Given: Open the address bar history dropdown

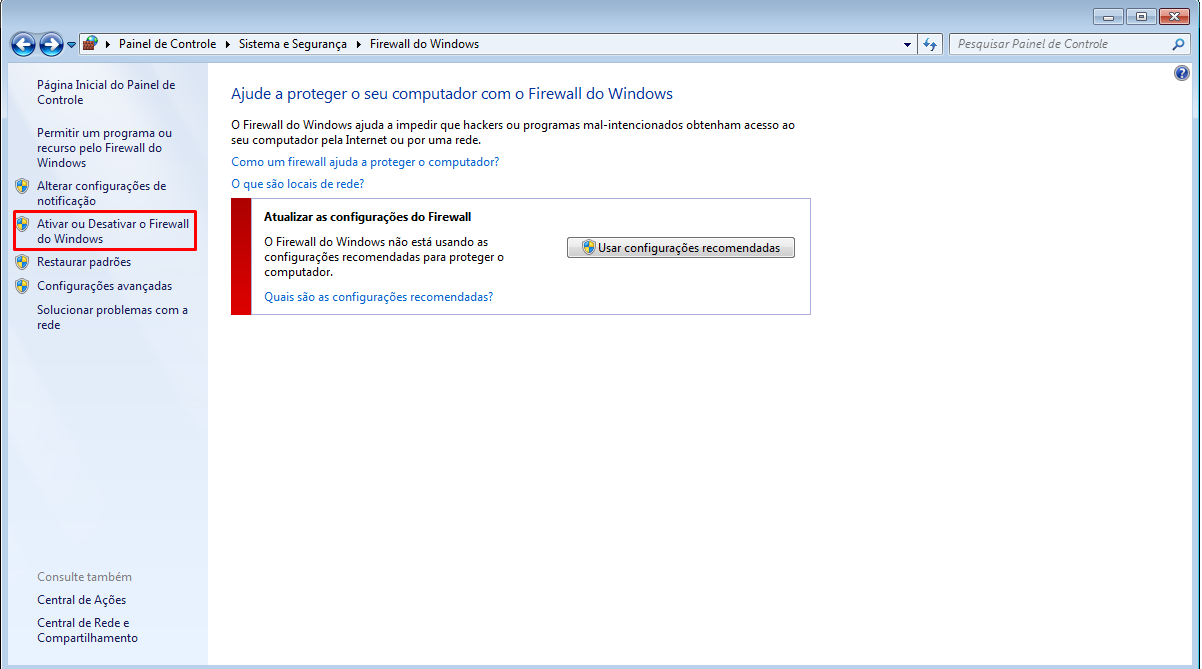Looking at the screenshot, I should (907, 44).
